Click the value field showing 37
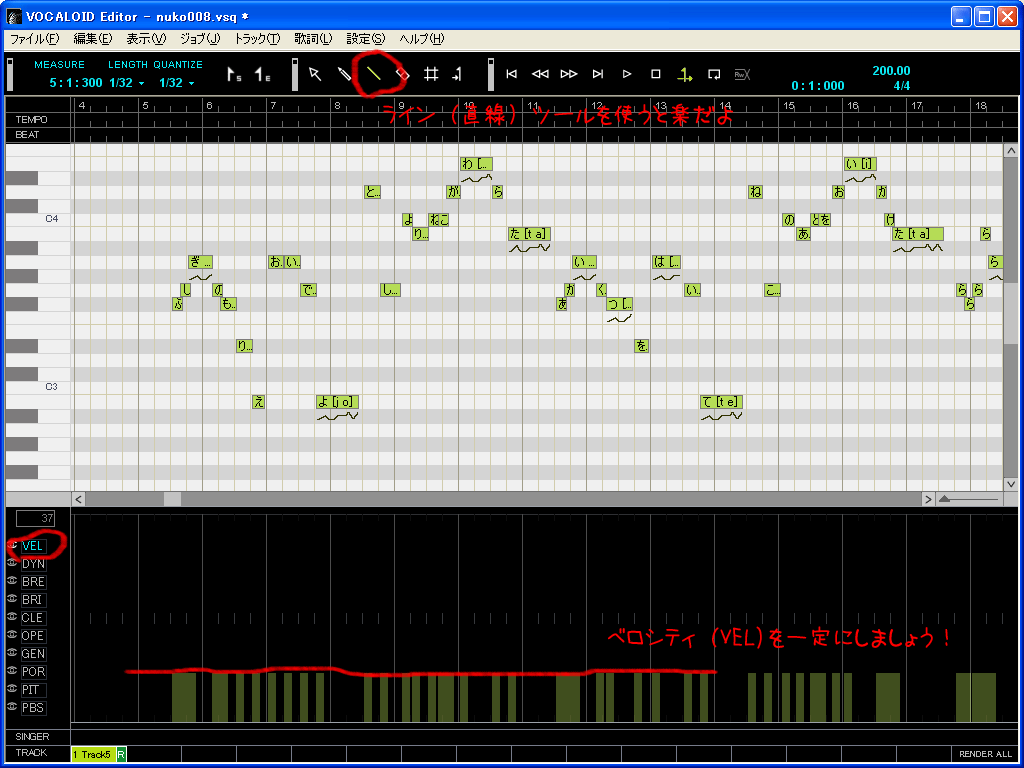1024x768 pixels. click(35, 519)
